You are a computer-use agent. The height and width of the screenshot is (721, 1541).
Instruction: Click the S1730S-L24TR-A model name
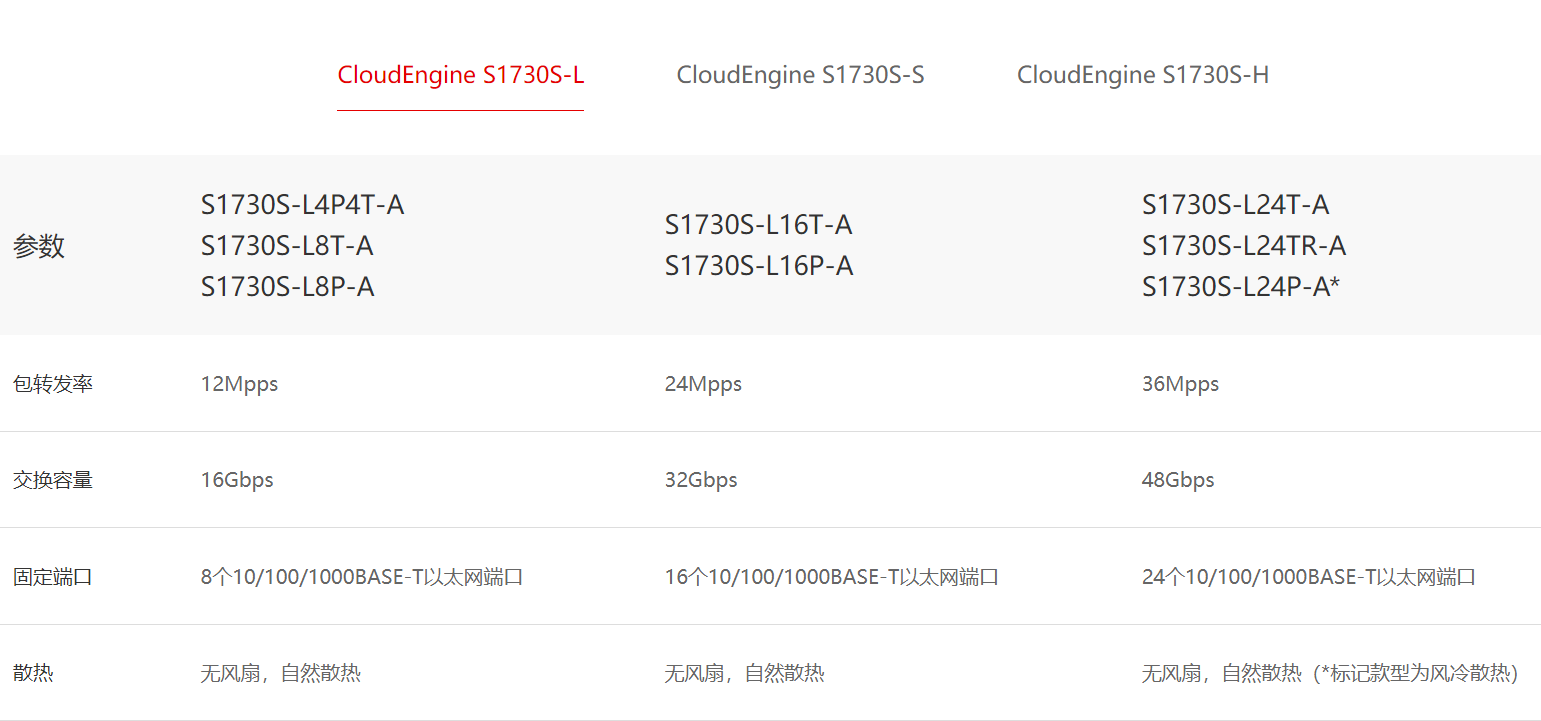pos(1244,246)
